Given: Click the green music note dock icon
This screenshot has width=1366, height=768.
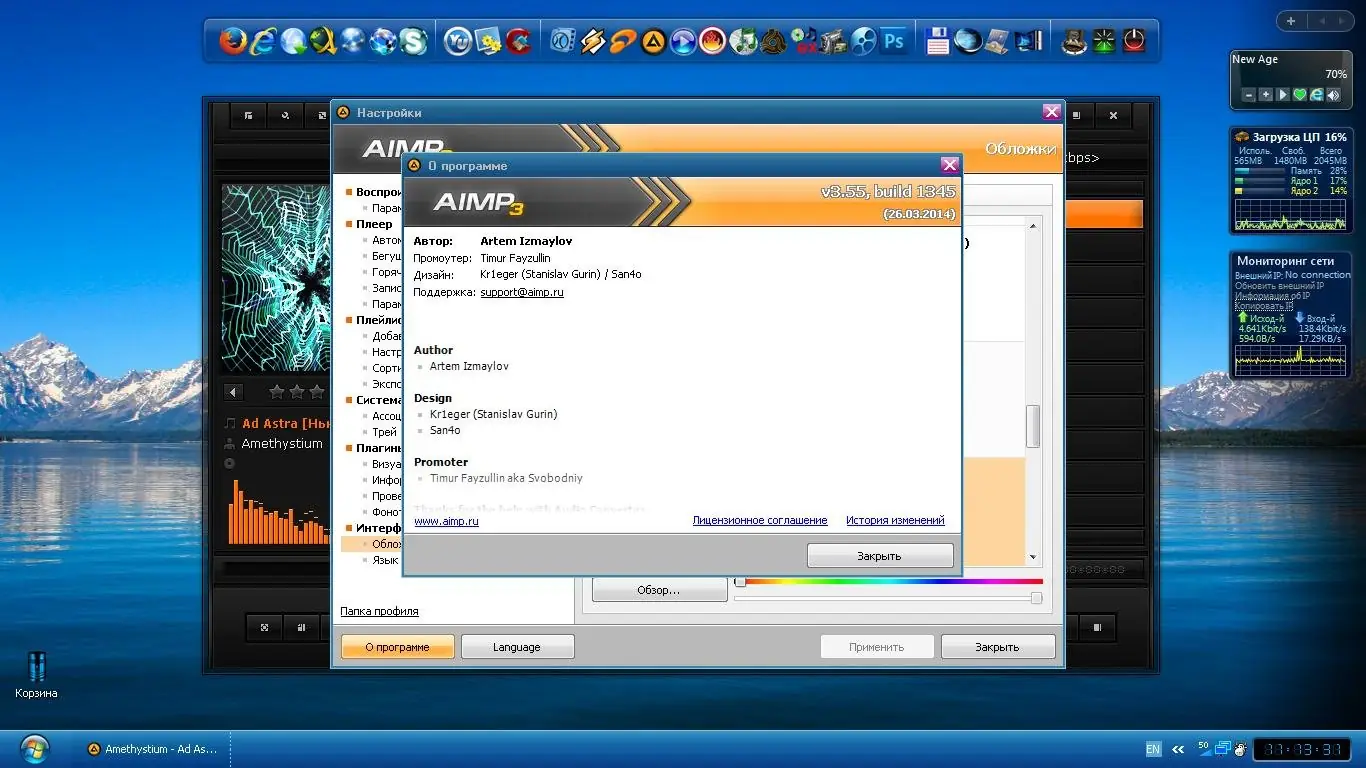Looking at the screenshot, I should coord(743,41).
